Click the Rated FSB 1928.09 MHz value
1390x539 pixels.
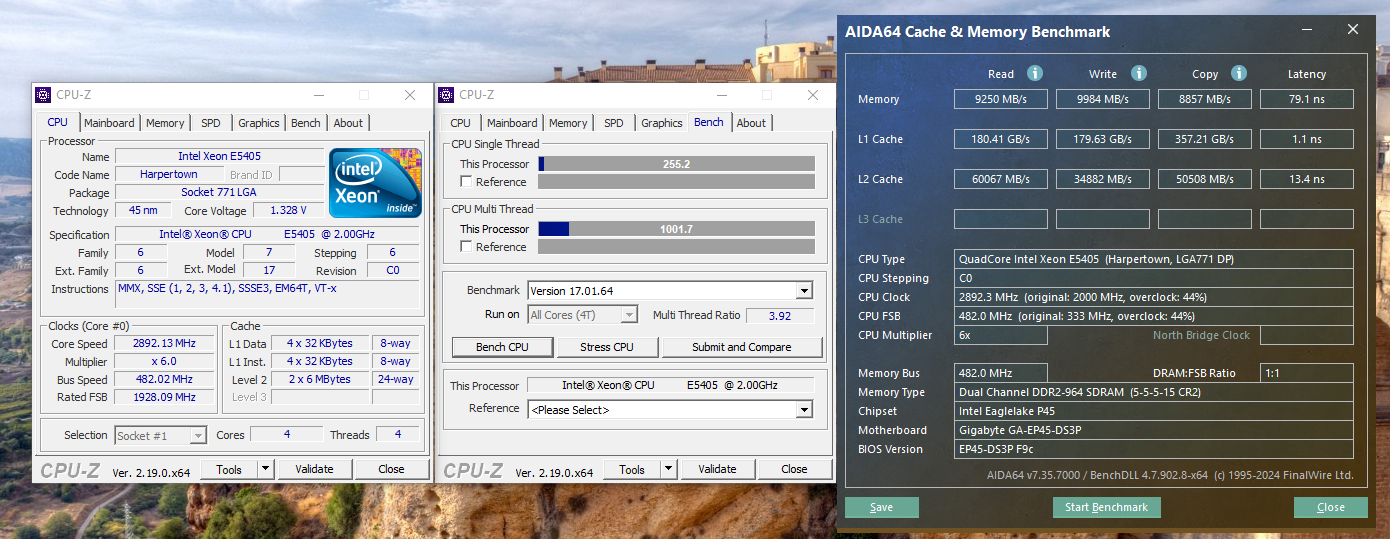click(164, 397)
